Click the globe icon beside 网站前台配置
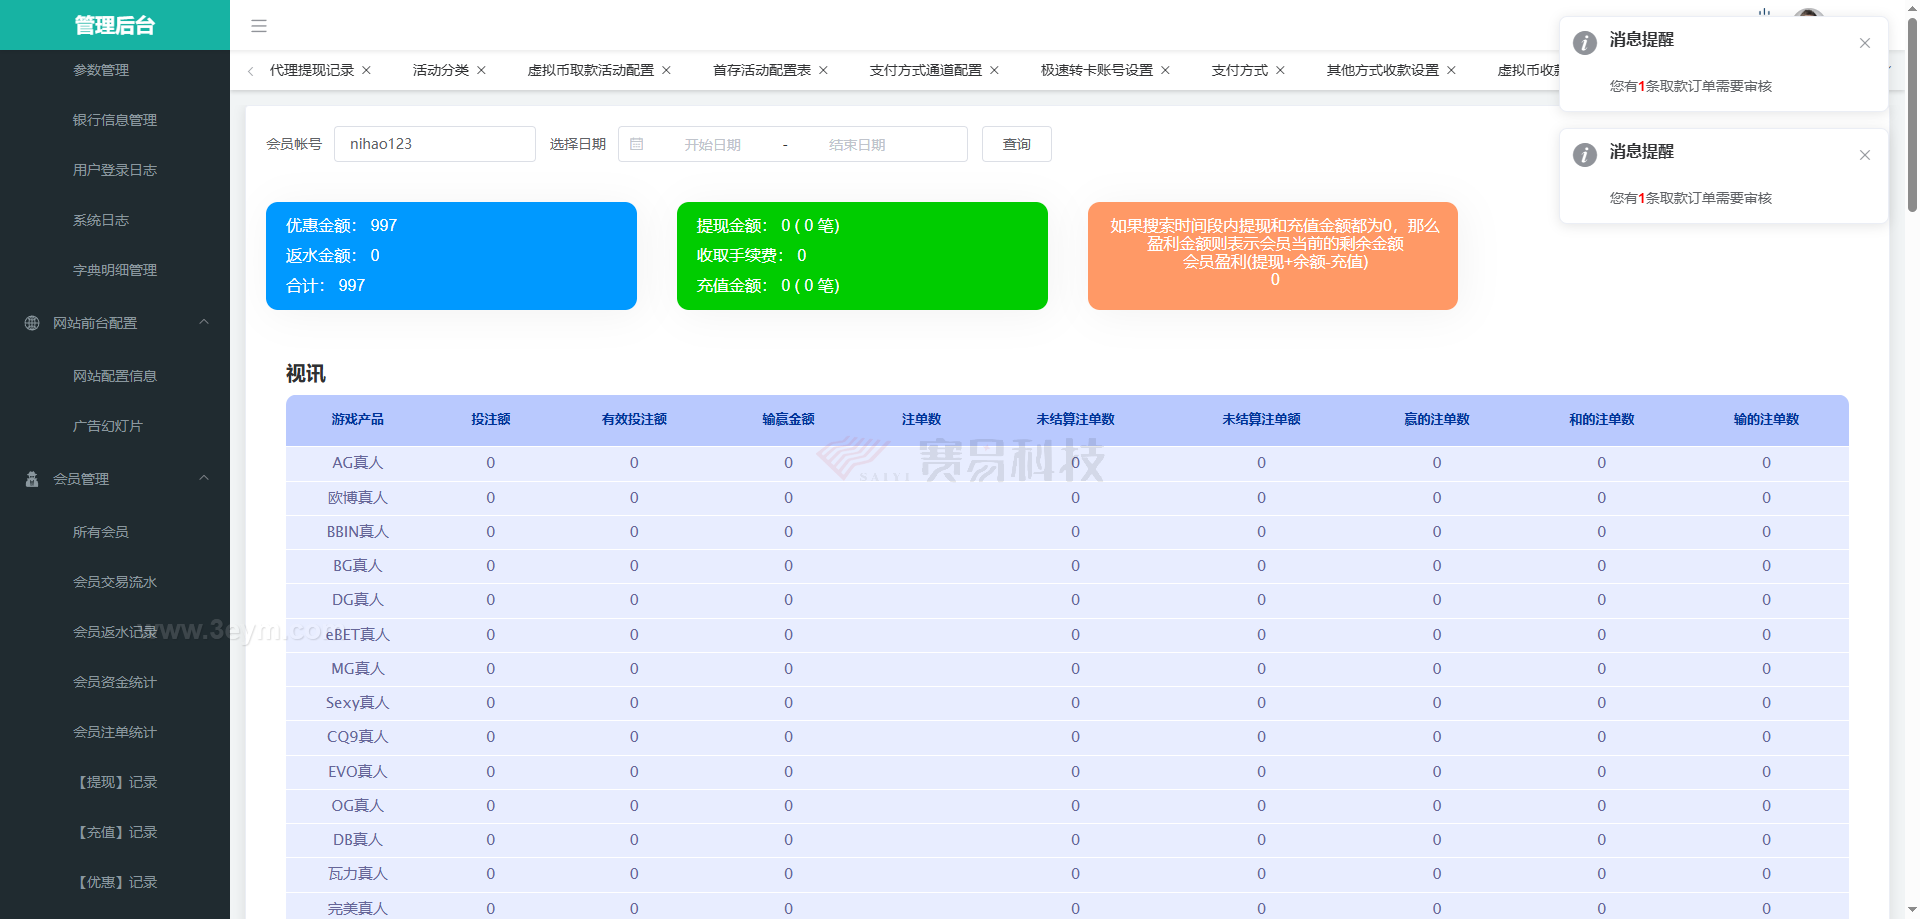 click(32, 323)
